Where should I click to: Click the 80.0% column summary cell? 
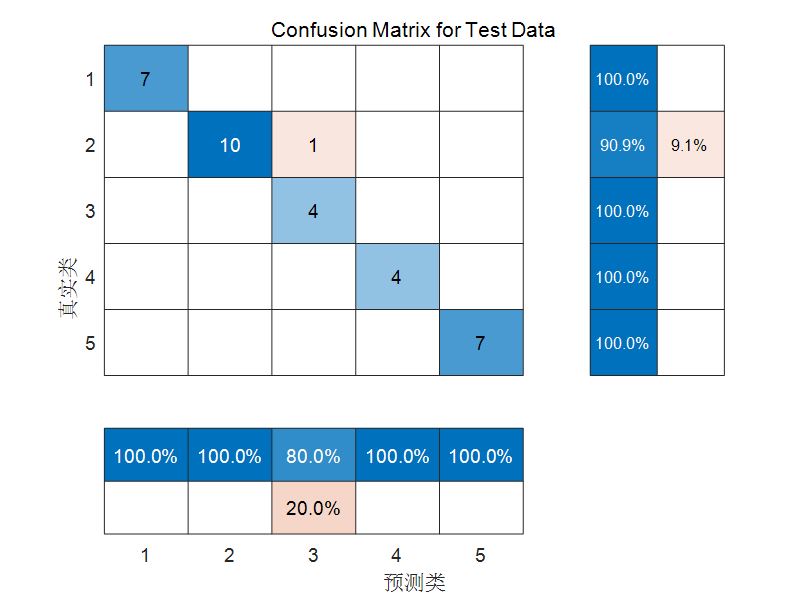point(313,456)
